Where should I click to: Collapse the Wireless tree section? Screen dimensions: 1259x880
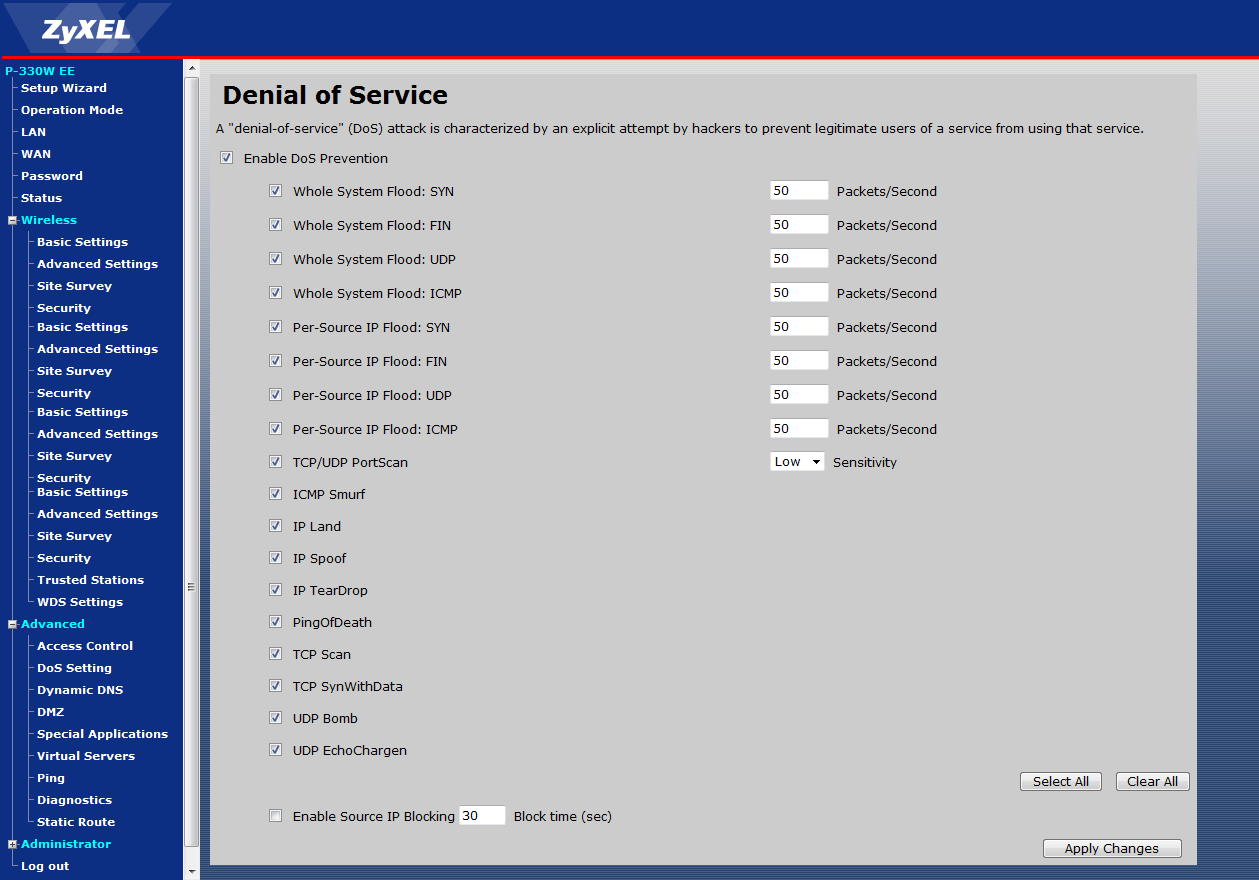coord(13,220)
